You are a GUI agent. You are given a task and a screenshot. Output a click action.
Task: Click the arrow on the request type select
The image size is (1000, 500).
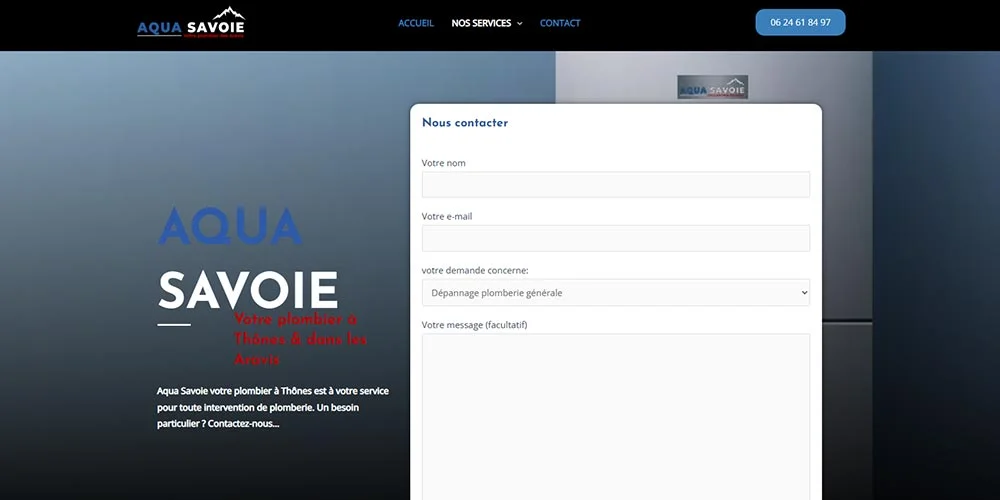click(803, 293)
